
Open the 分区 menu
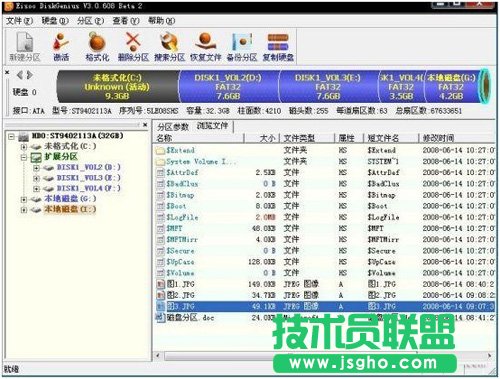[90, 21]
